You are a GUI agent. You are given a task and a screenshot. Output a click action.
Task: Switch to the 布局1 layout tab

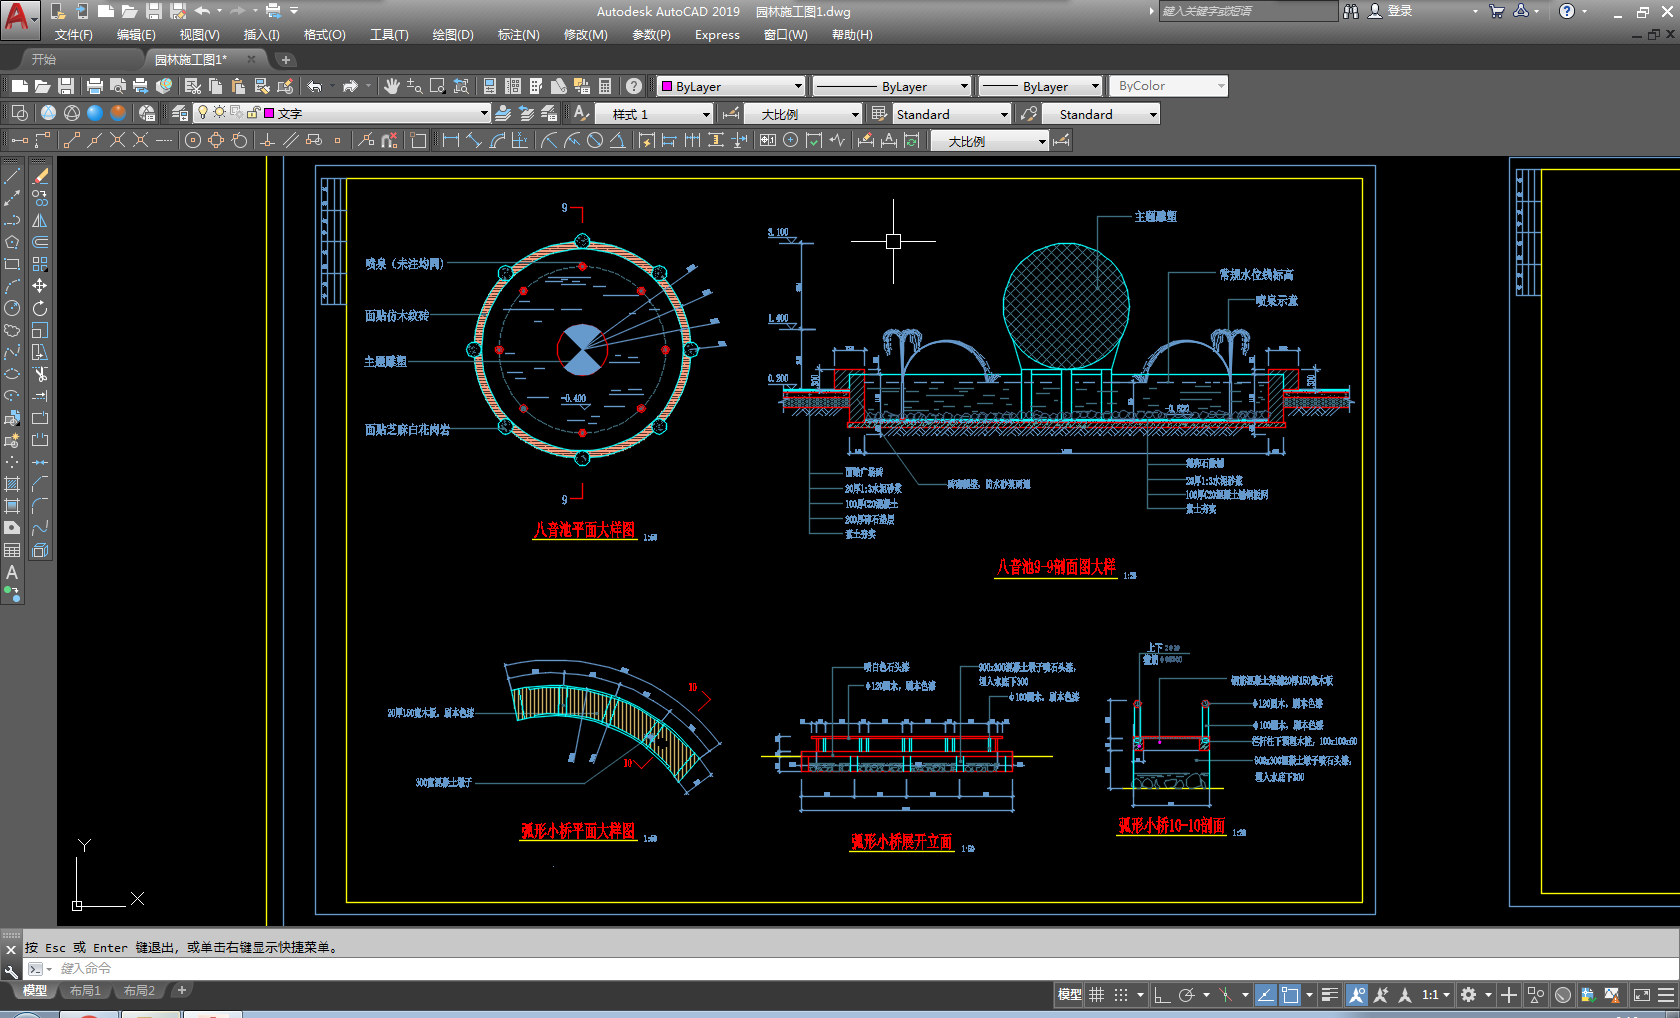pos(85,991)
